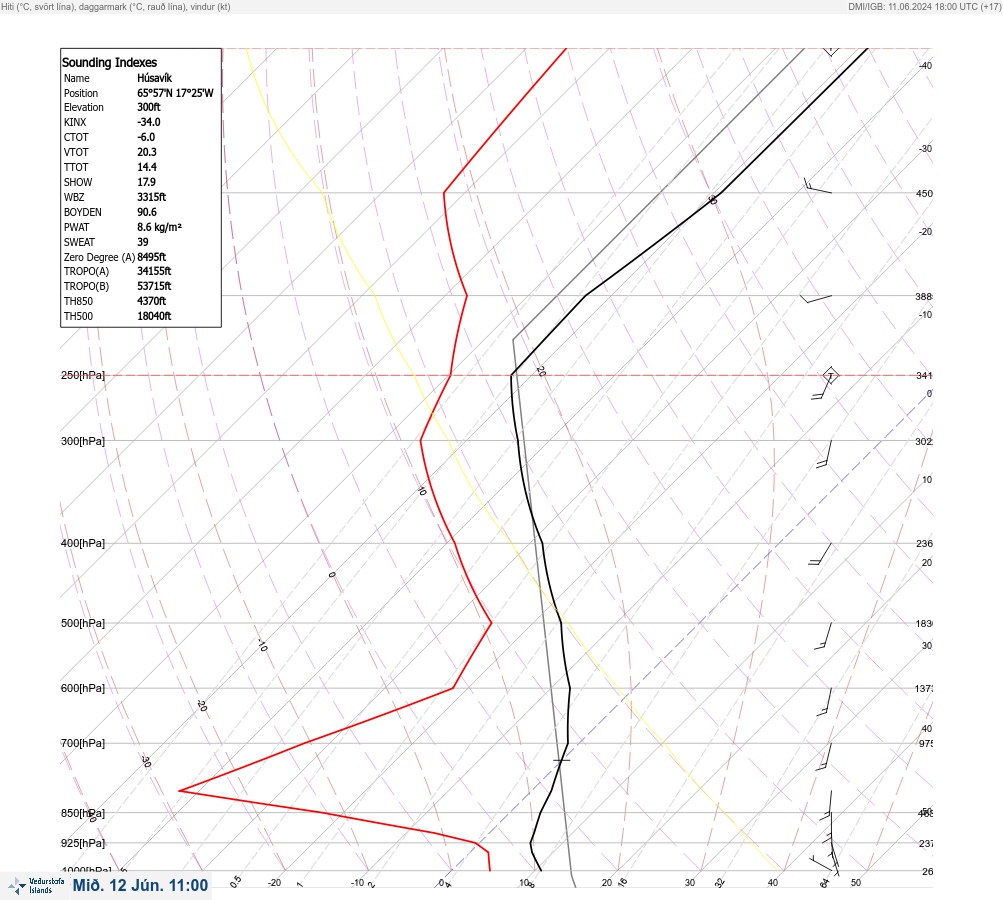
Task: Click the 'KINX' index label
Action: [x=75, y=122]
